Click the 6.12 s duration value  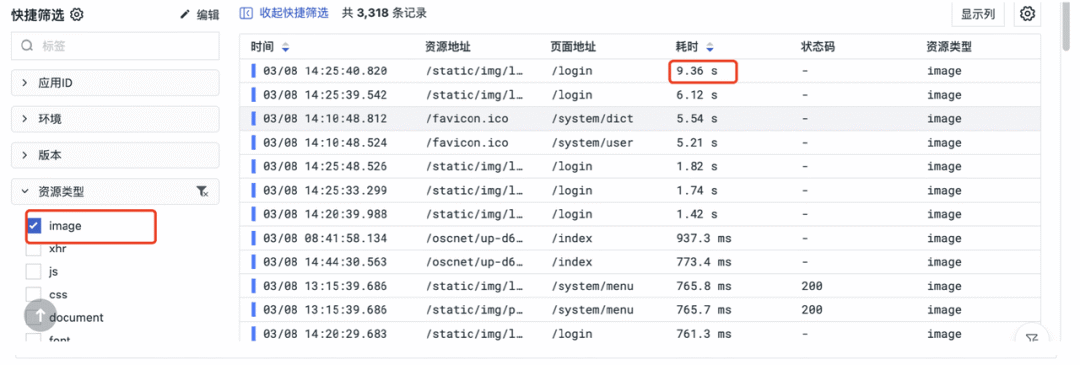click(x=696, y=94)
